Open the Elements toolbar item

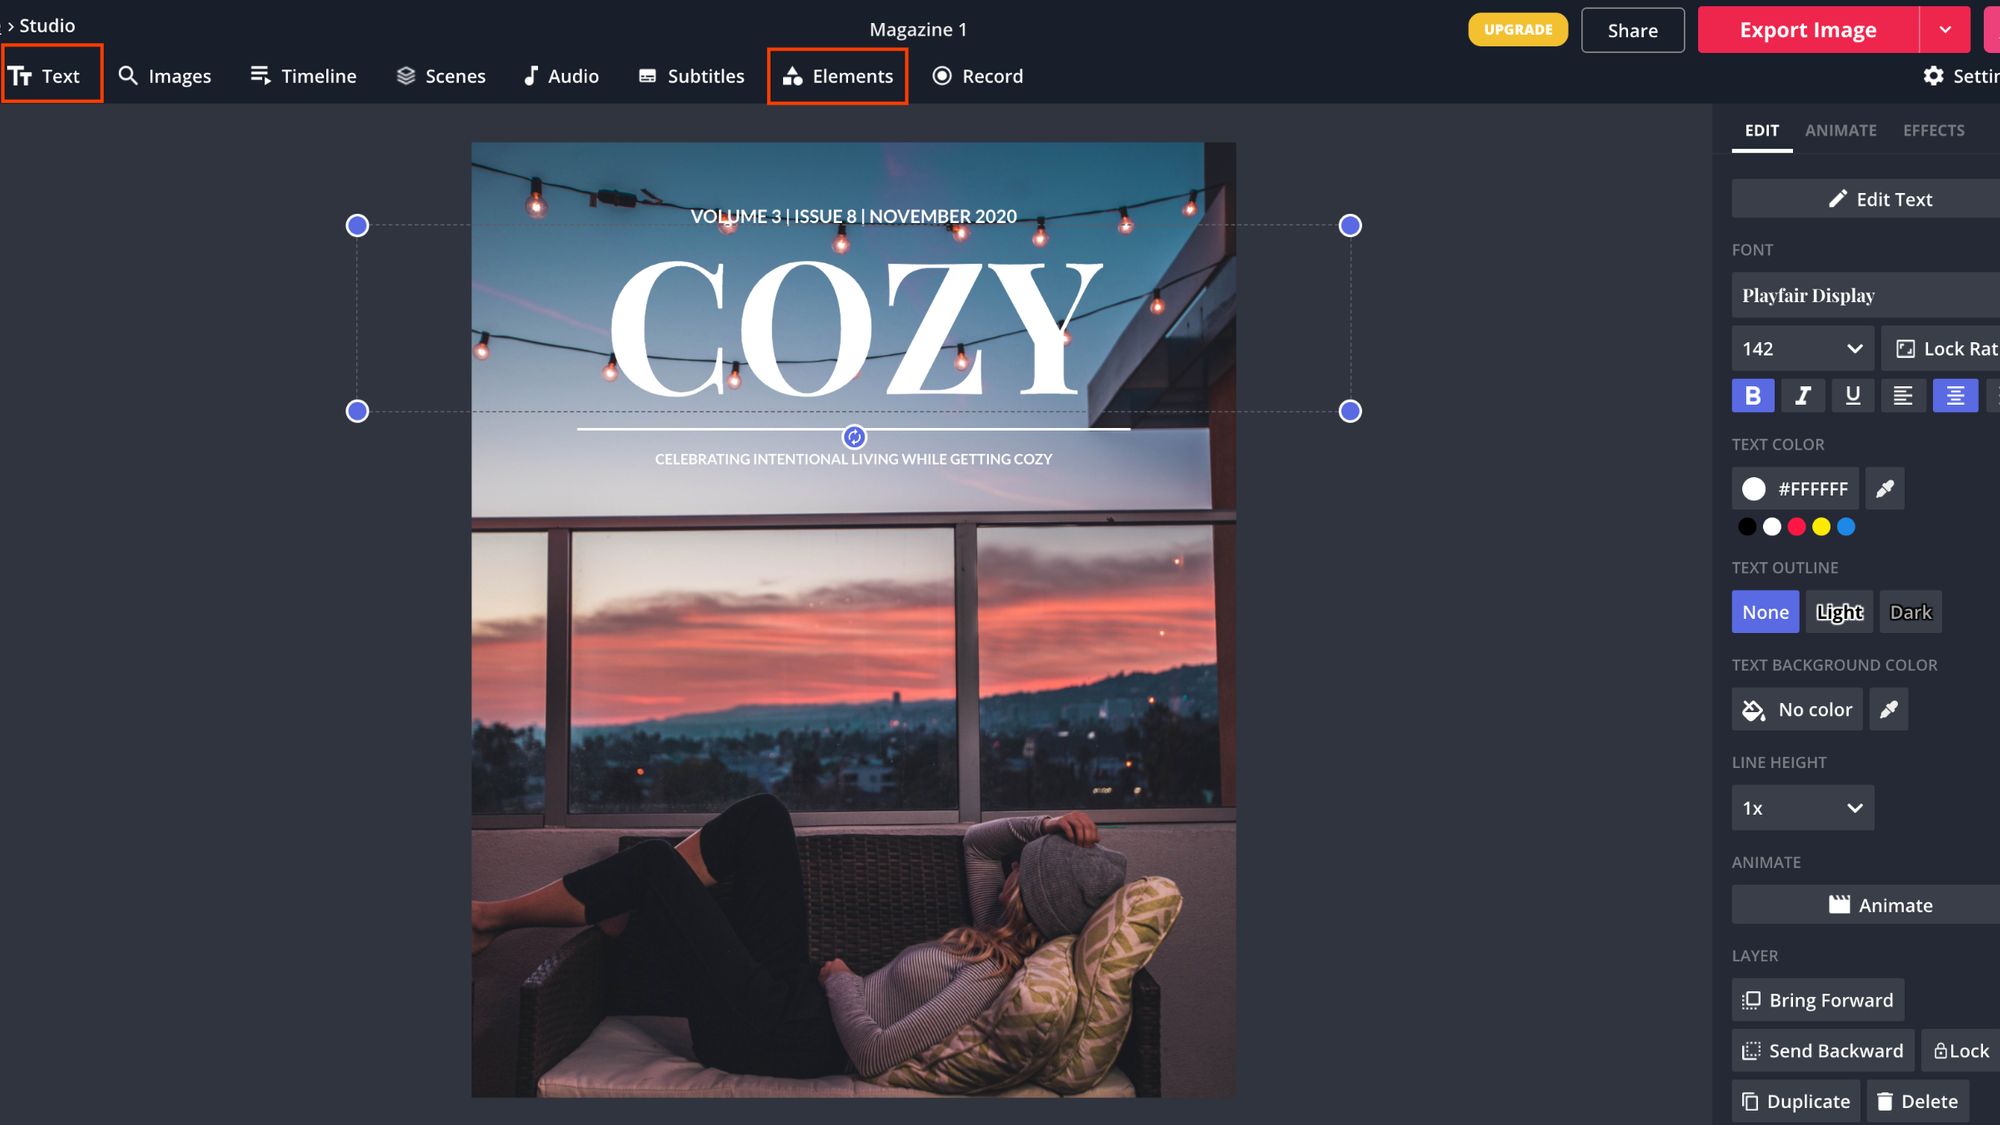point(838,76)
